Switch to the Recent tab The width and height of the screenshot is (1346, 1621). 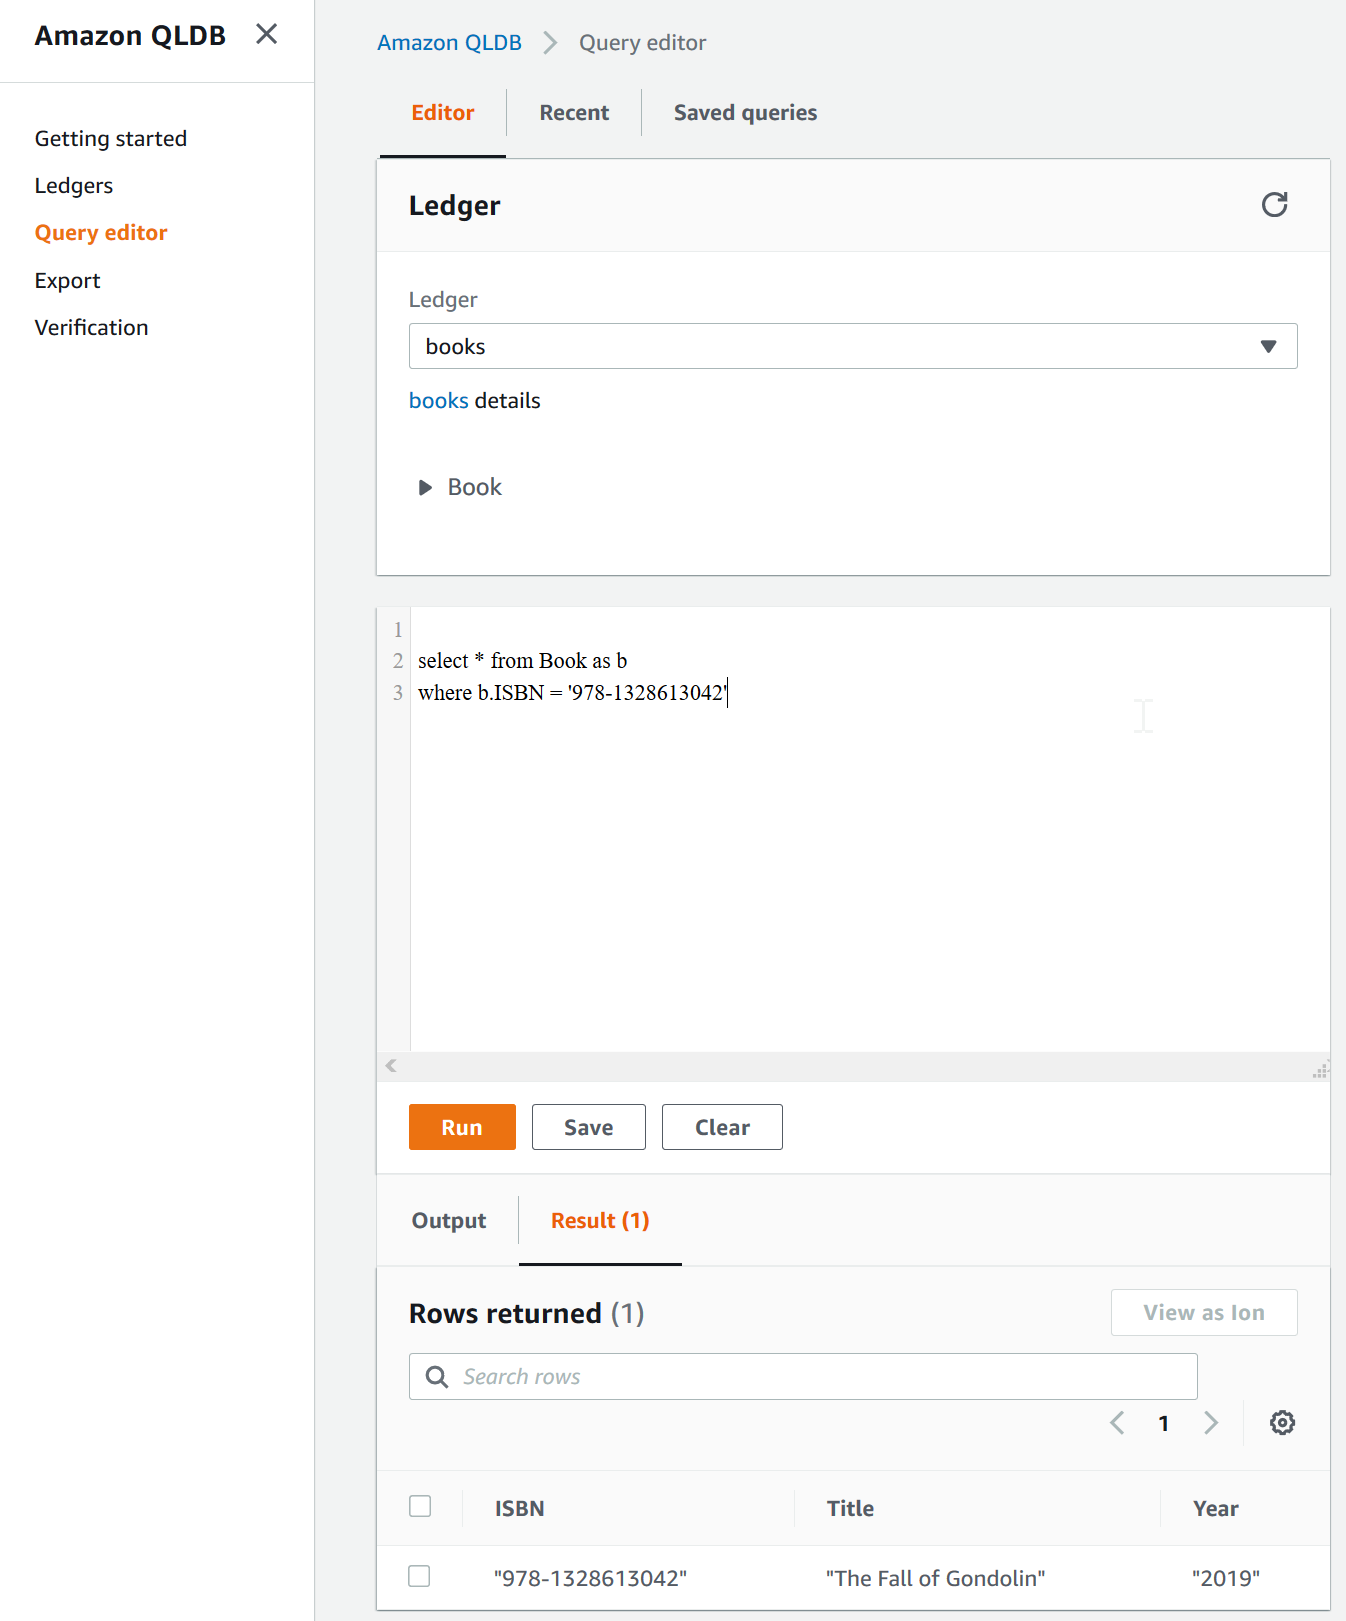(x=574, y=113)
